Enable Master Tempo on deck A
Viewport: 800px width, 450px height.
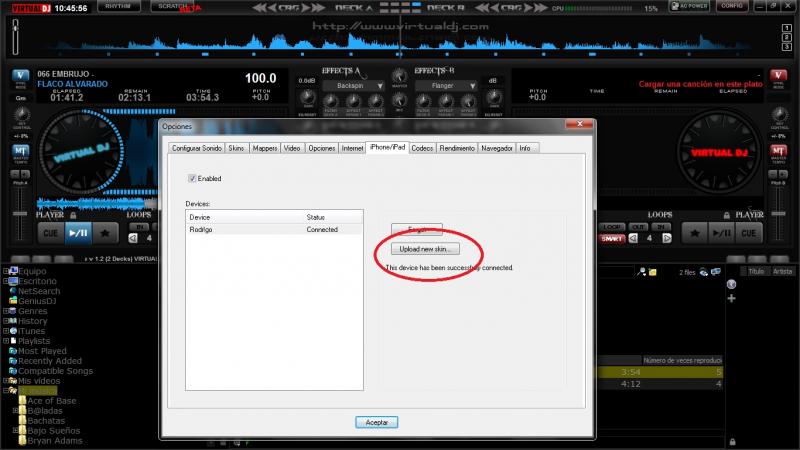tap(20, 152)
